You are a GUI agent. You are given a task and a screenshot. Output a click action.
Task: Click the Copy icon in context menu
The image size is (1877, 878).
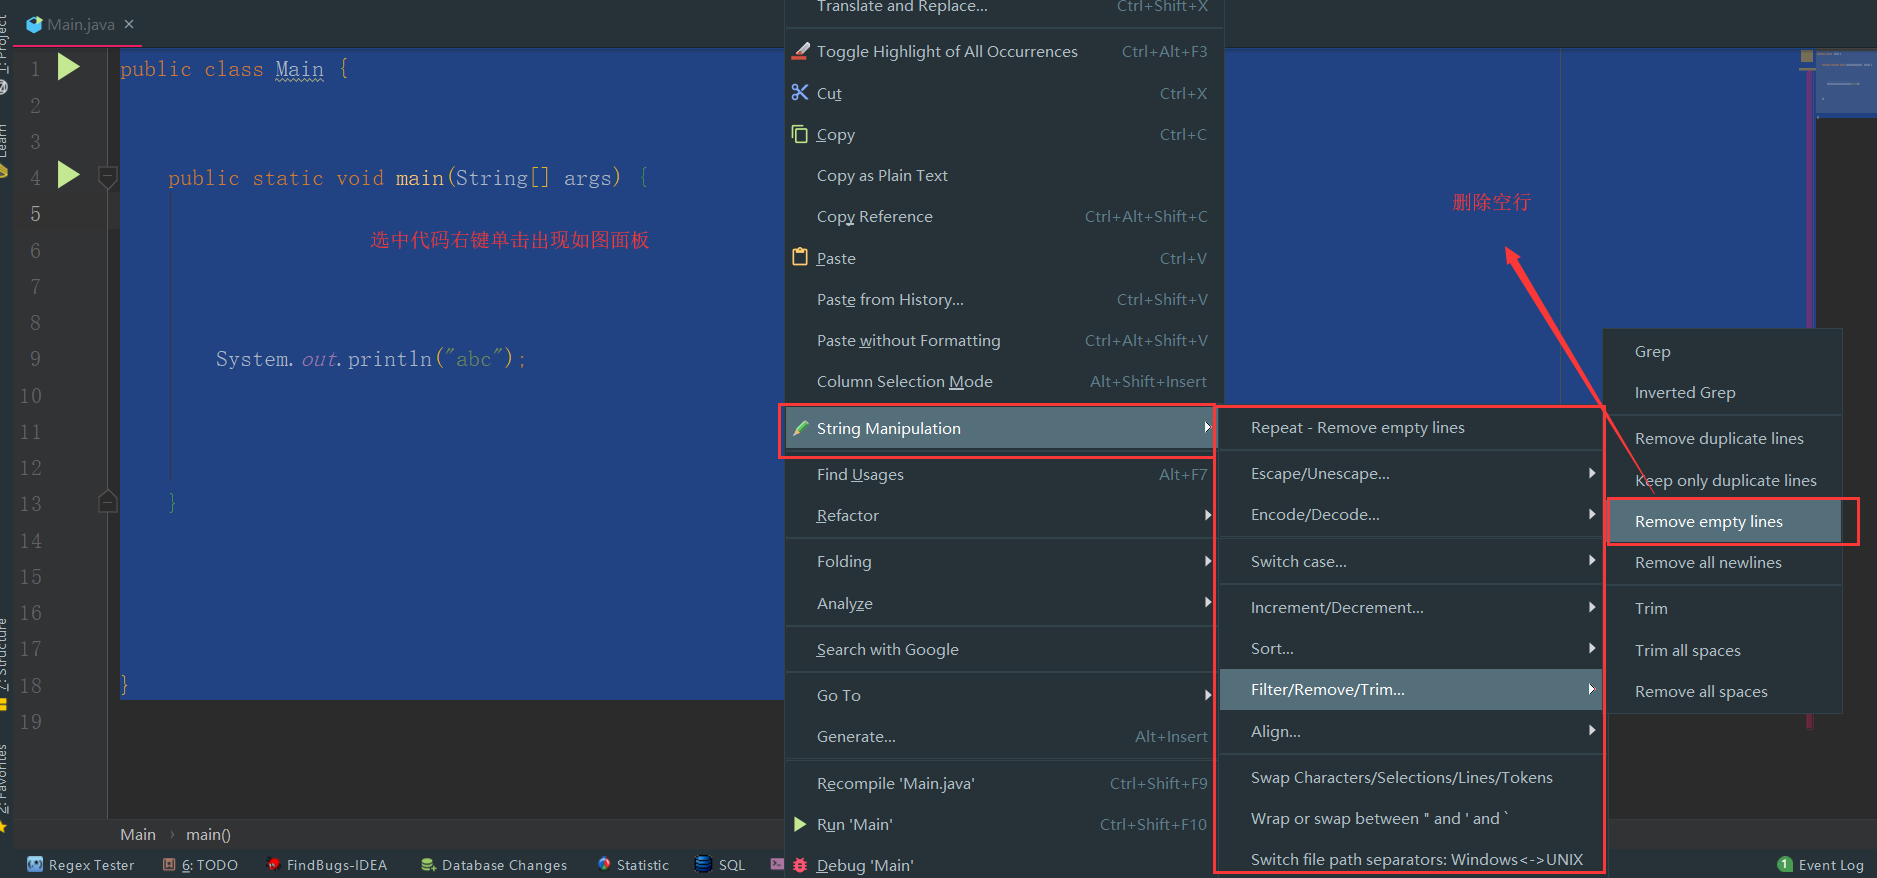[x=800, y=134]
